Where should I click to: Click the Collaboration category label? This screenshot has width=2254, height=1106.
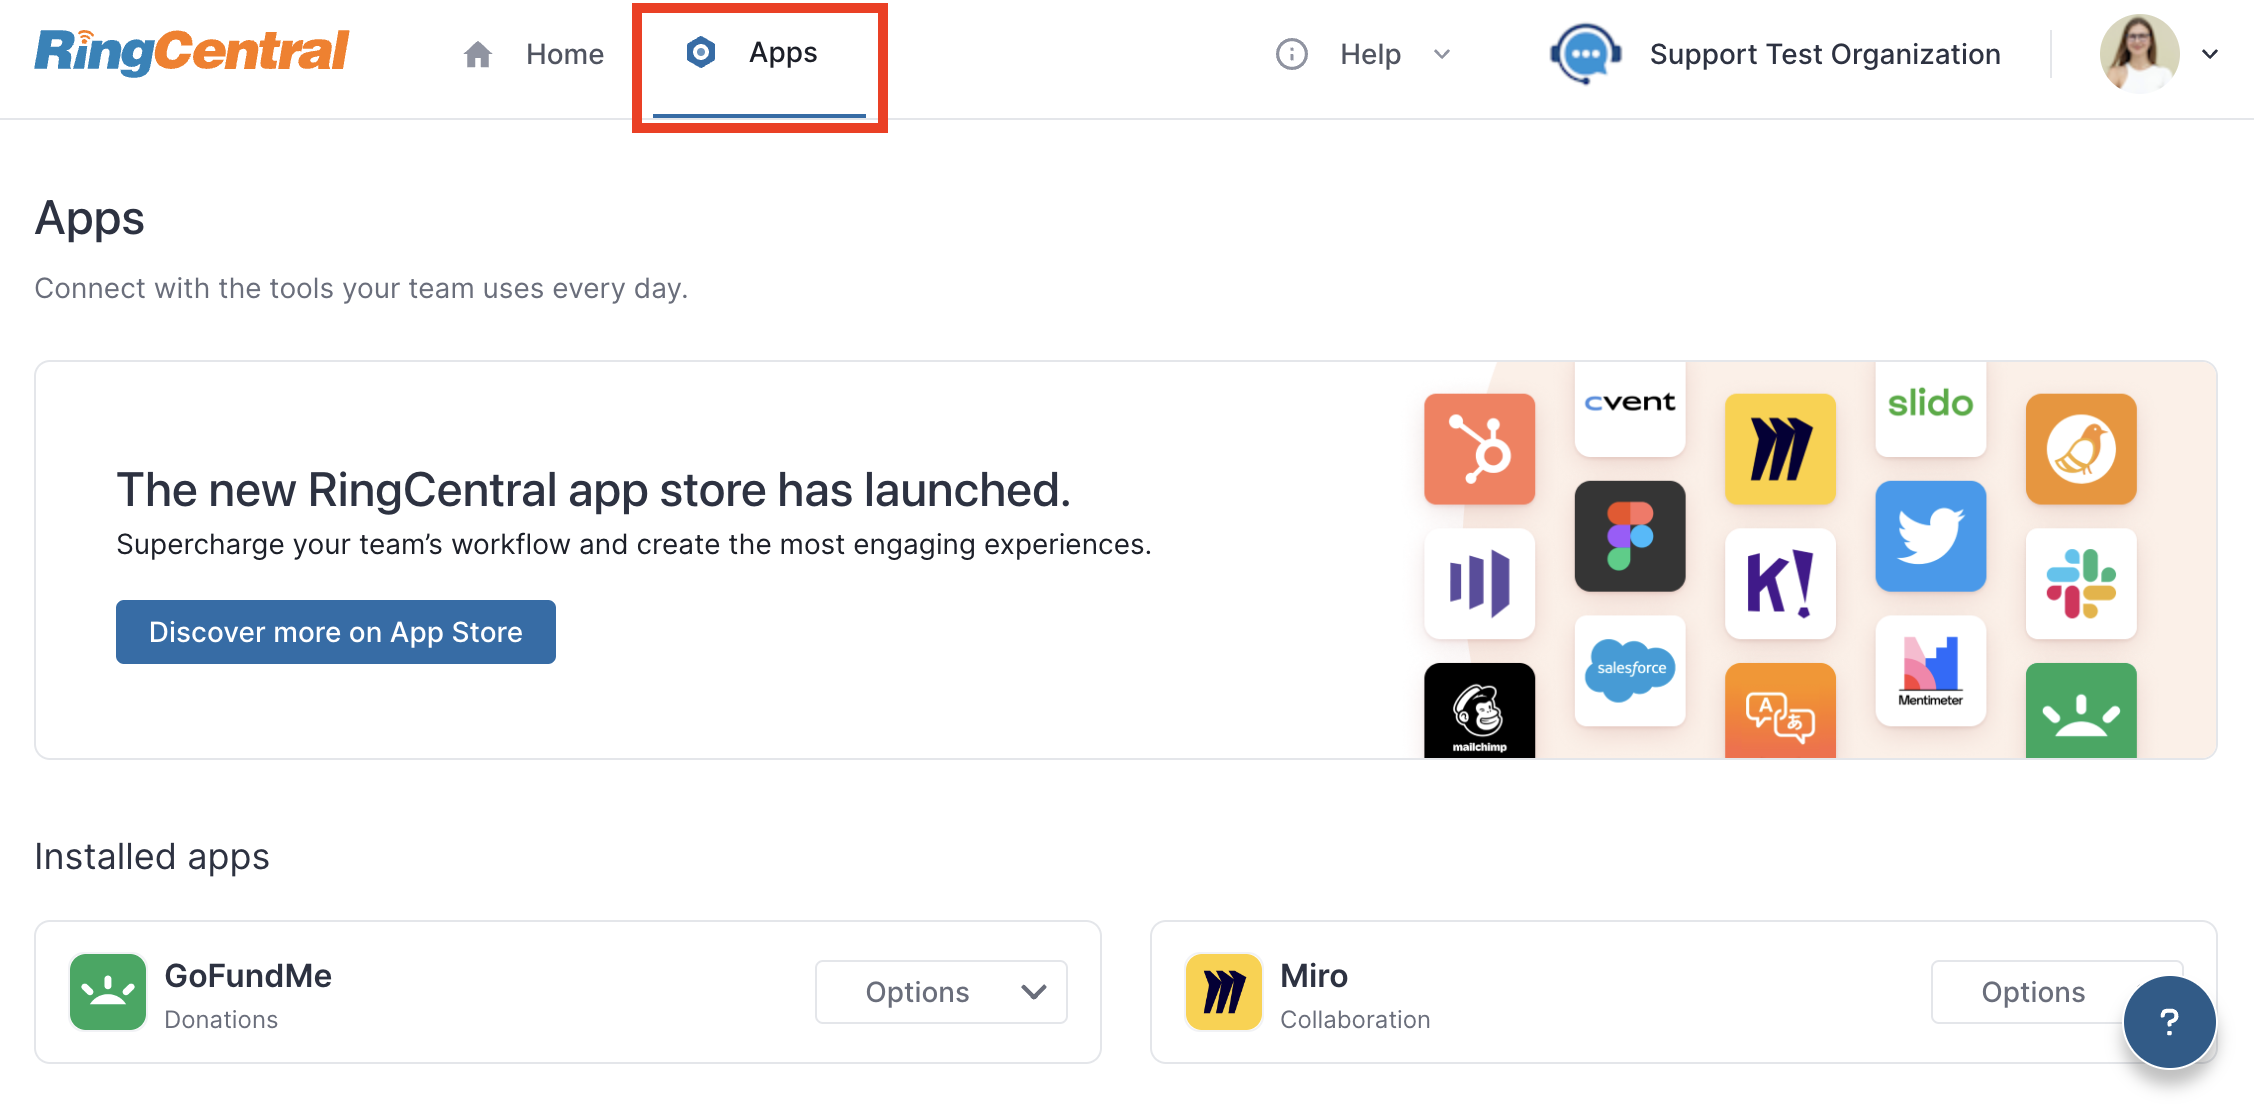pyautogui.click(x=1355, y=1019)
